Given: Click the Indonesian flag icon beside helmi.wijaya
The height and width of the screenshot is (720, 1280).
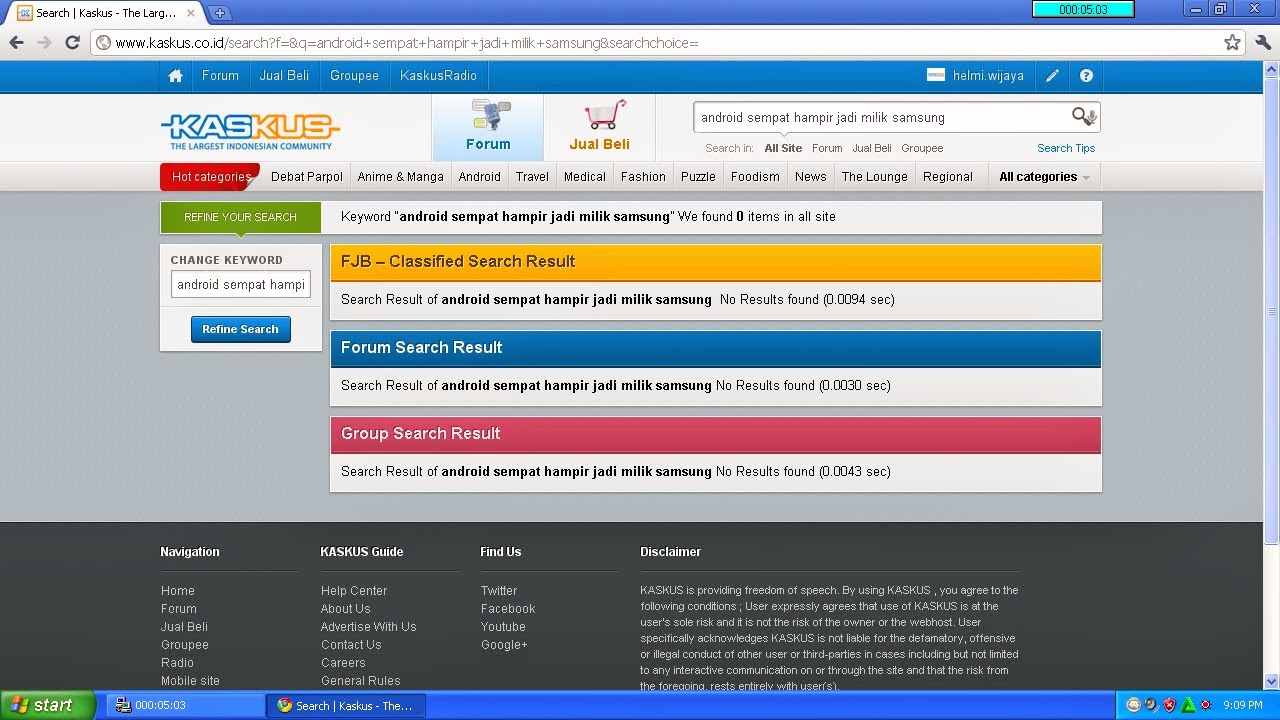Looking at the screenshot, I should pos(936,76).
